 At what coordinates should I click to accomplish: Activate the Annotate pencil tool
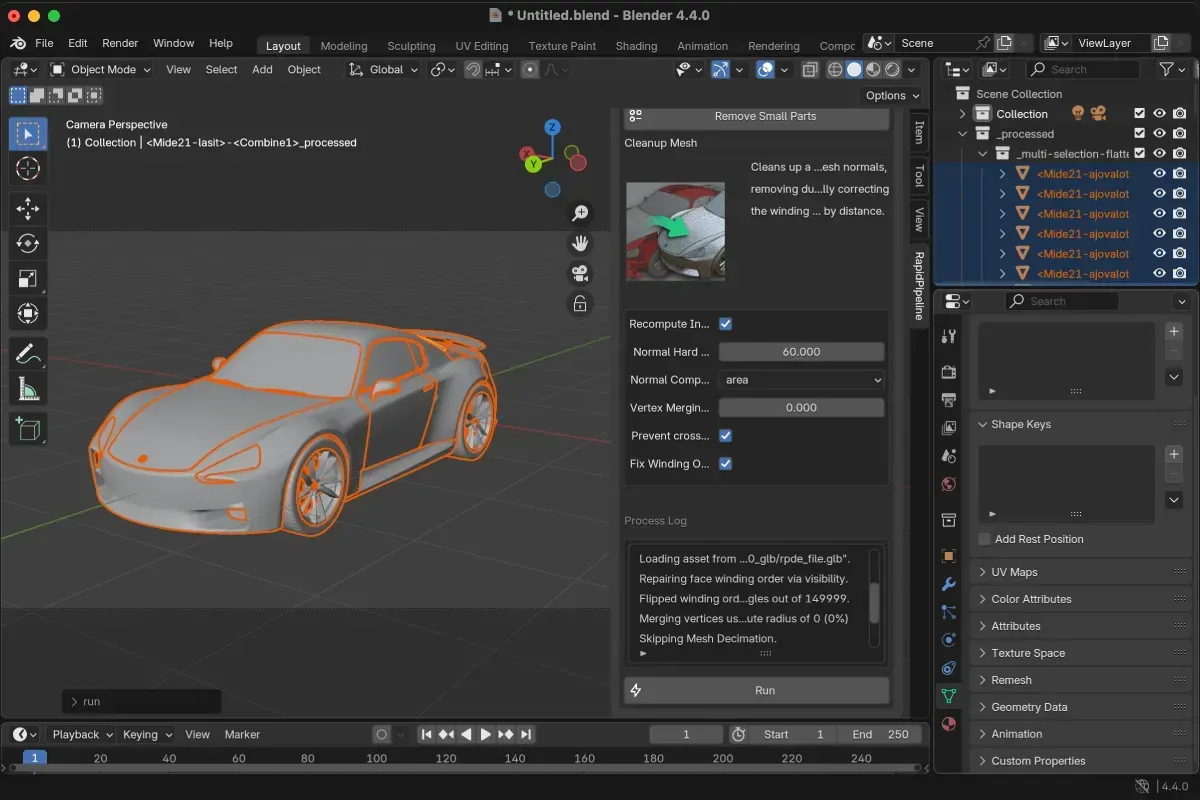pos(28,353)
